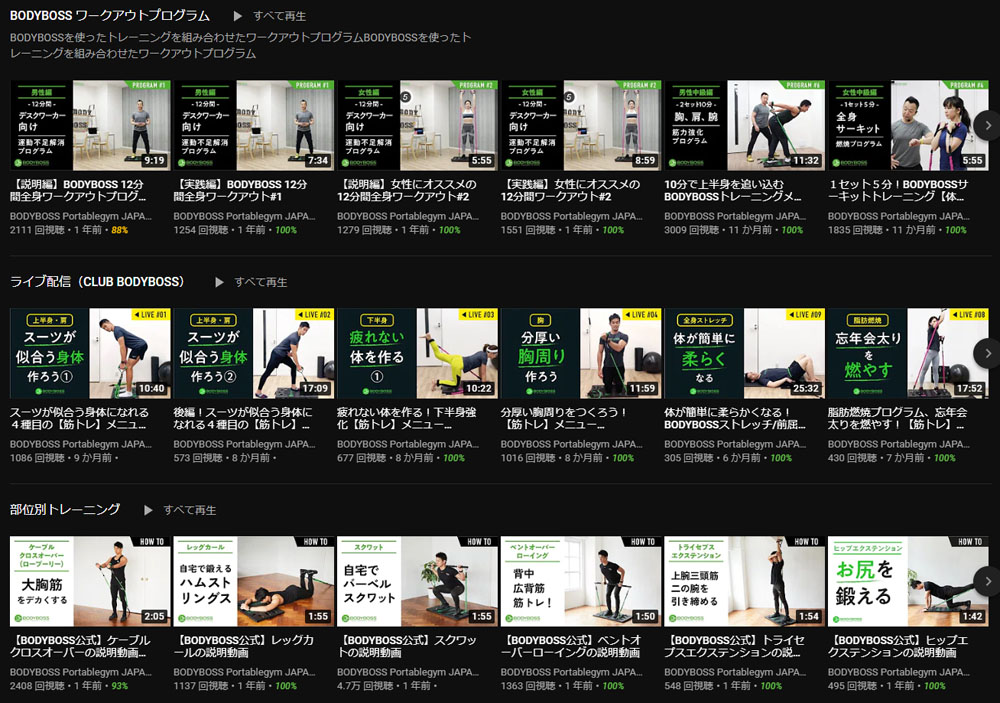Click title 【説明編】BODYBOSS 12分間全身ワークアウトプログ
This screenshot has height=703, width=1000.
click(x=78, y=190)
